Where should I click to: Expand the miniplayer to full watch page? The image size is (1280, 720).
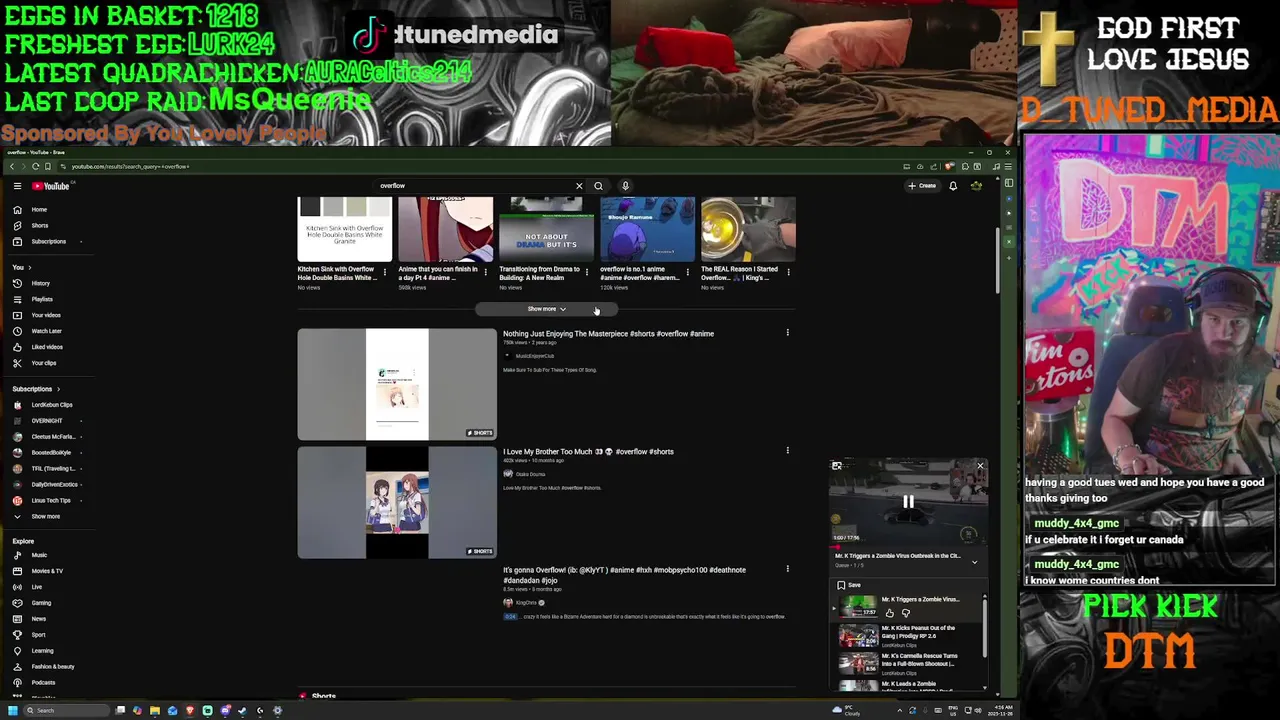pyautogui.click(x=837, y=466)
